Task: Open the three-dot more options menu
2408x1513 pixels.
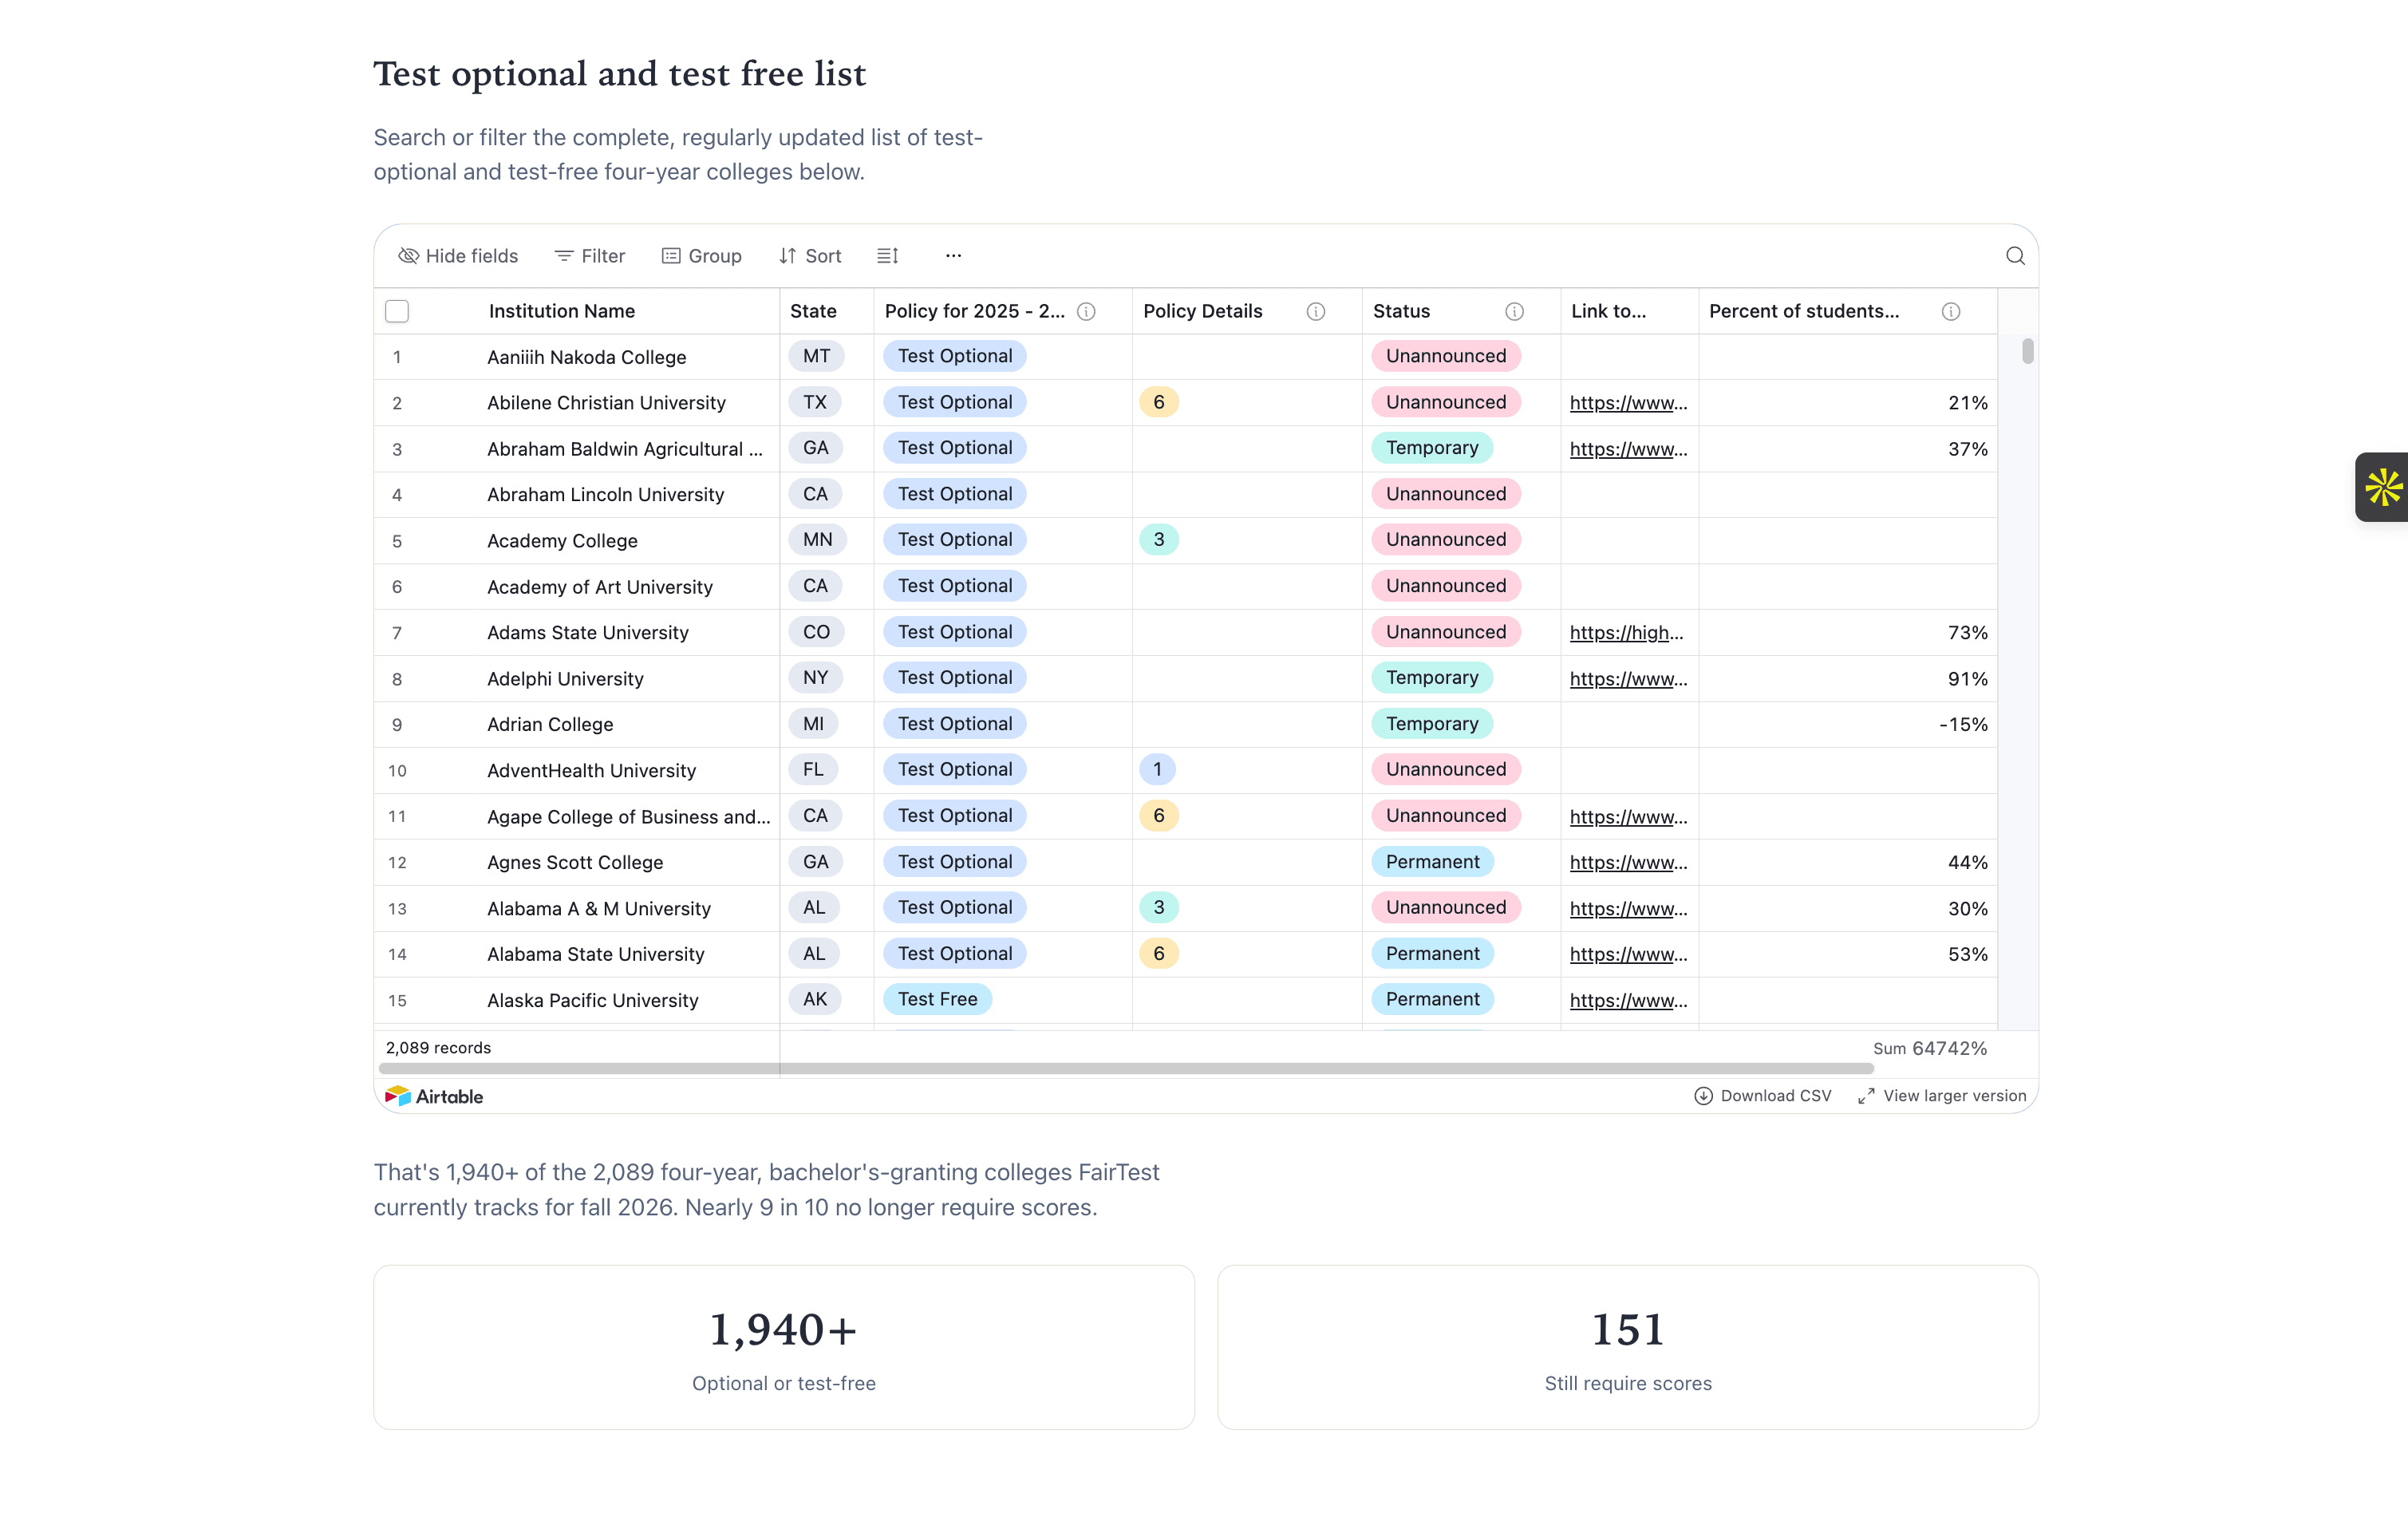Action: [953, 256]
